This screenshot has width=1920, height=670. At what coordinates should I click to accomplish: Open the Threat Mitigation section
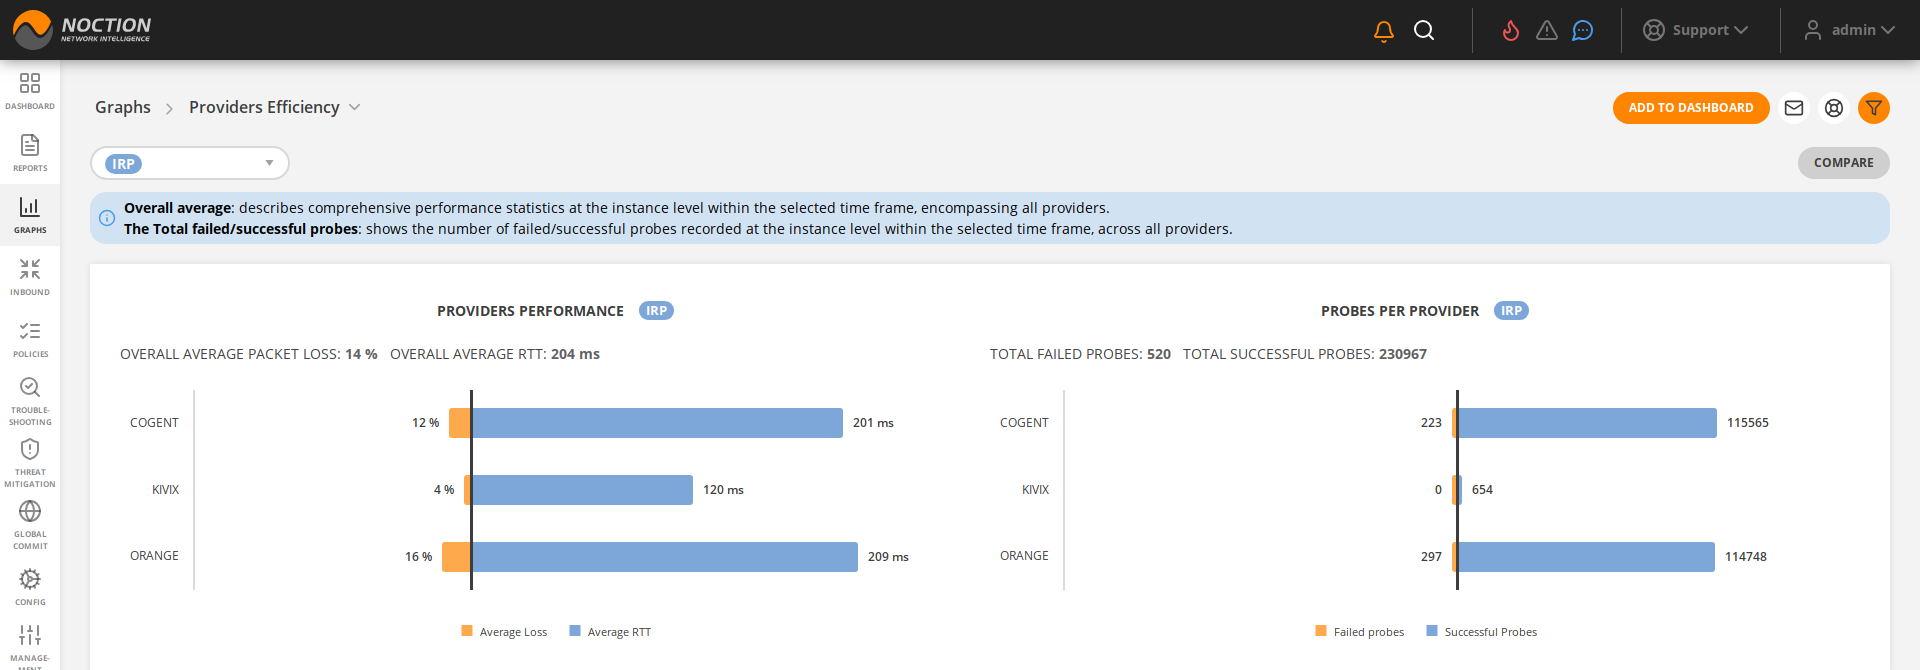point(30,453)
